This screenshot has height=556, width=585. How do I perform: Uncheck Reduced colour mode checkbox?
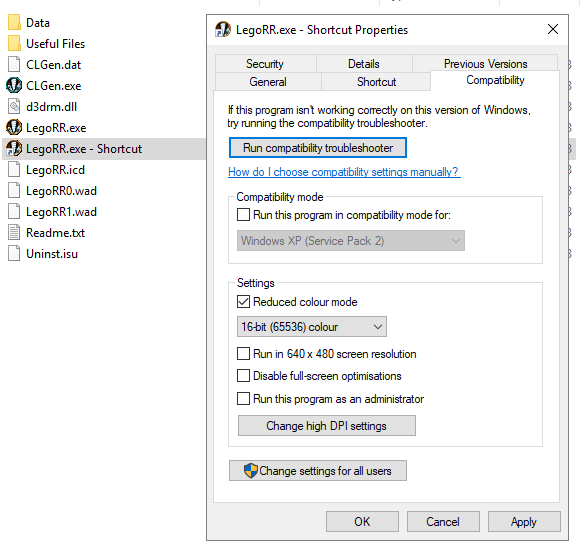click(243, 302)
